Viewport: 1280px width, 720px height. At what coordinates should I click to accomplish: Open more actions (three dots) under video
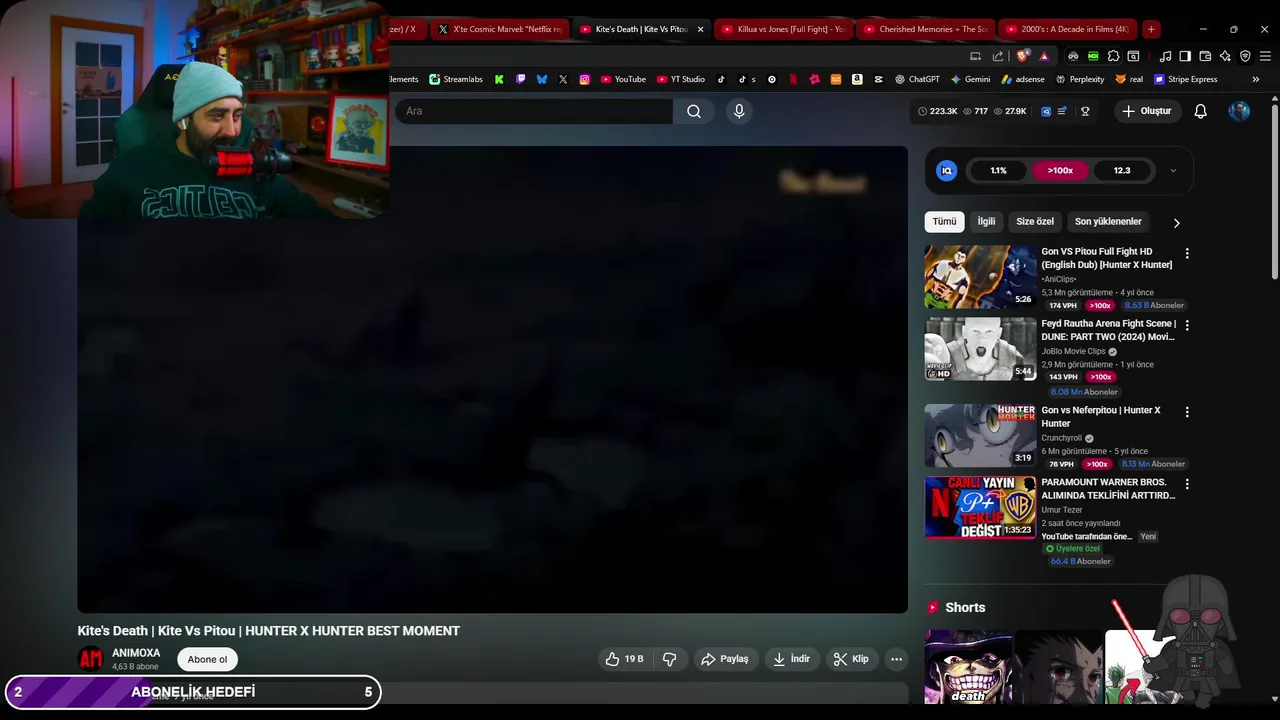point(896,659)
